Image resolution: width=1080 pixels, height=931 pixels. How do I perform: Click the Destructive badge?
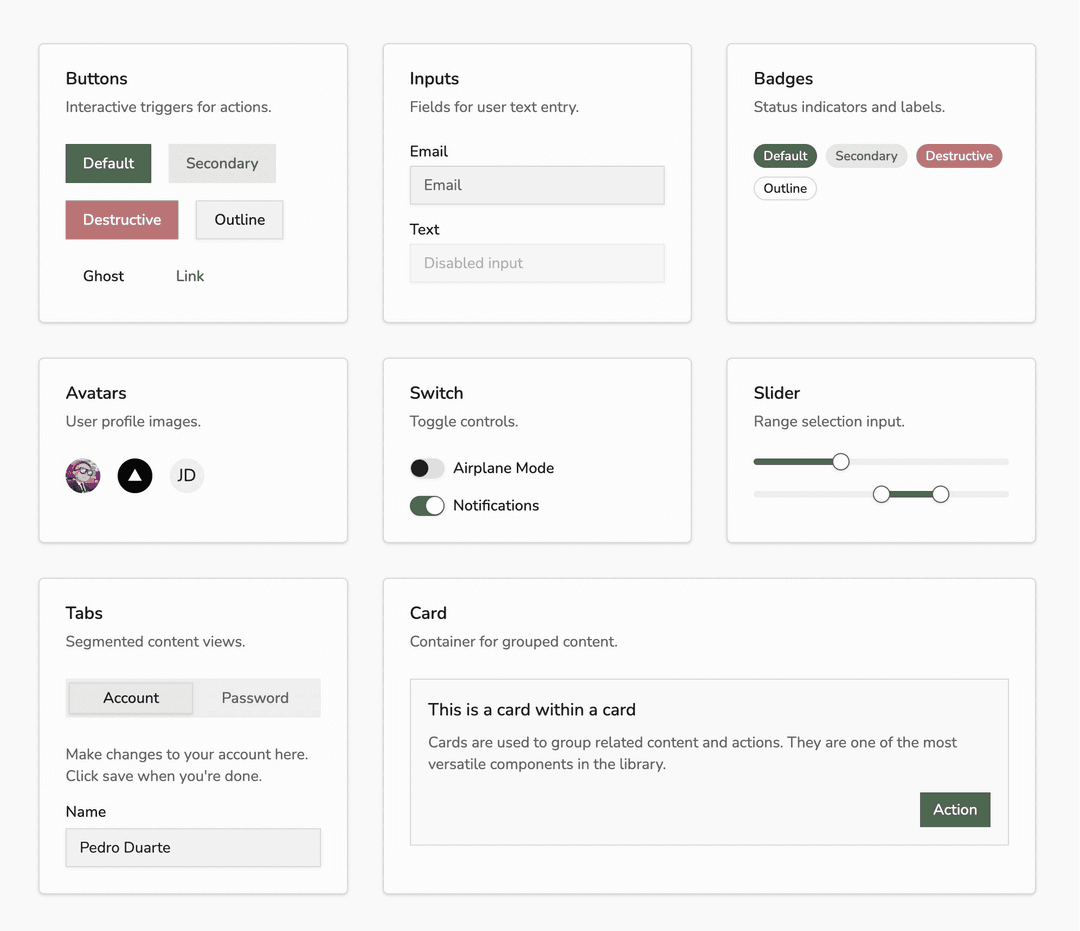959,155
